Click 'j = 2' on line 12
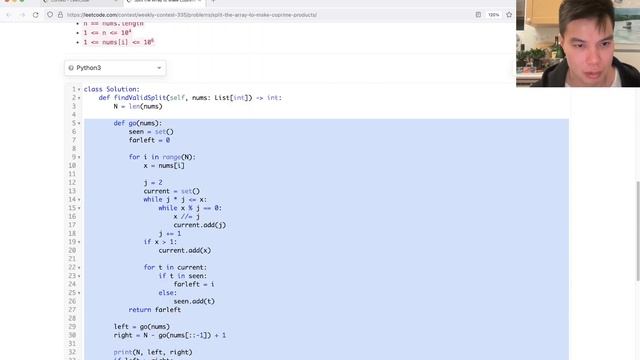The width and height of the screenshot is (640, 360). tap(153, 182)
